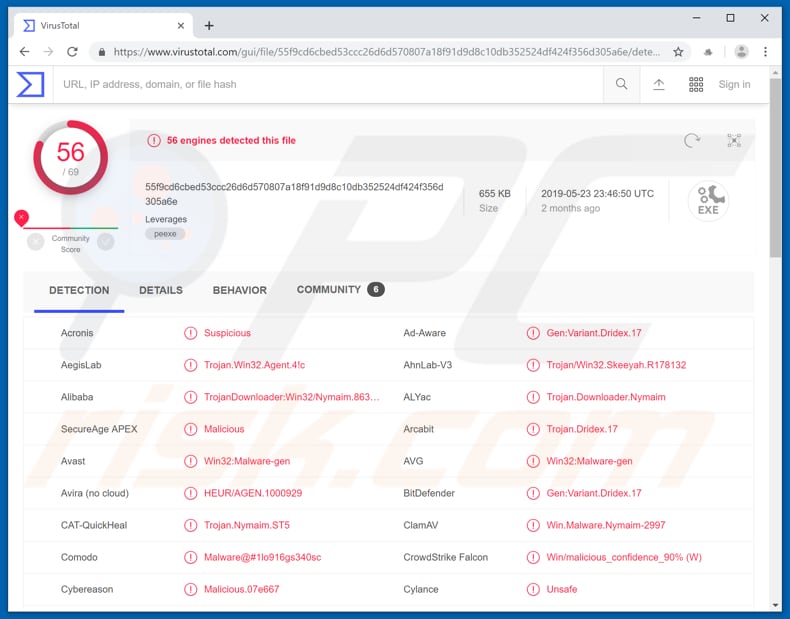Click the page vertical scrollbar thumb
790x619 pixels.
(x=776, y=169)
